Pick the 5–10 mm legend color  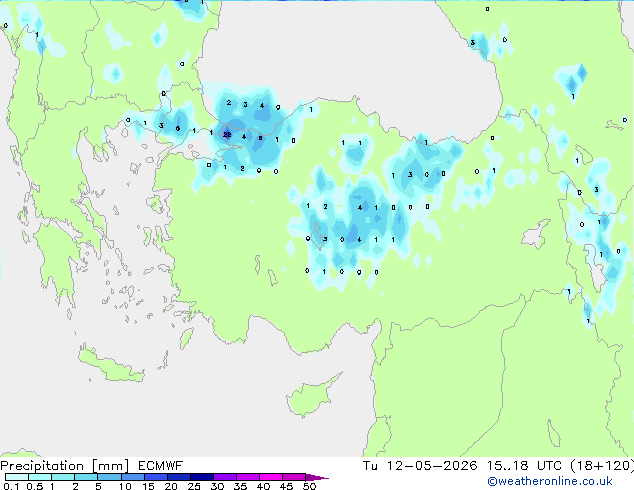point(109,477)
